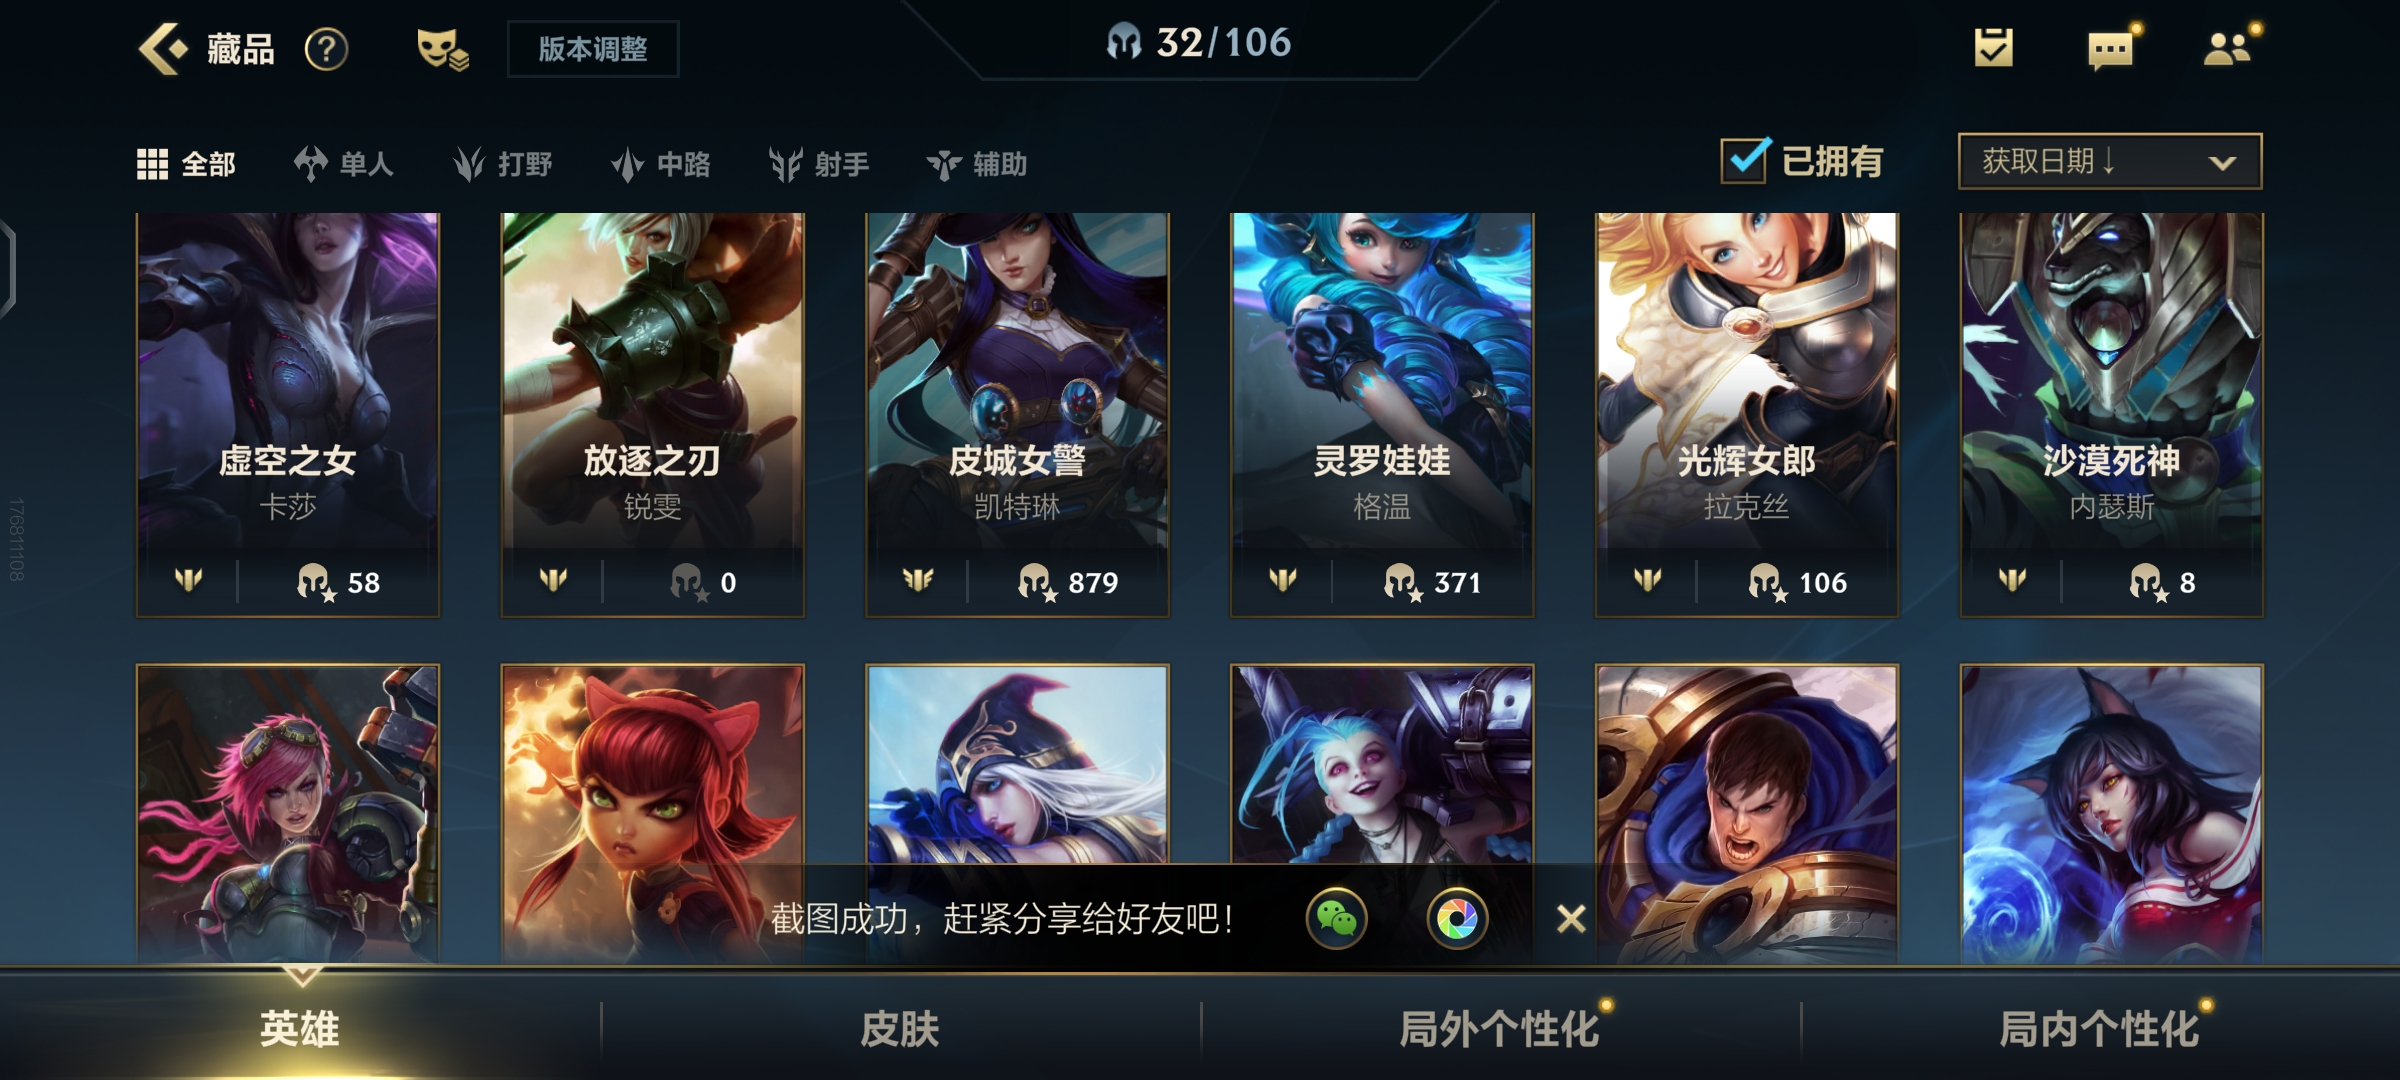Viewport: 2400px width, 1080px height.
Task: Select the 全部 all champions filter
Action: (x=186, y=164)
